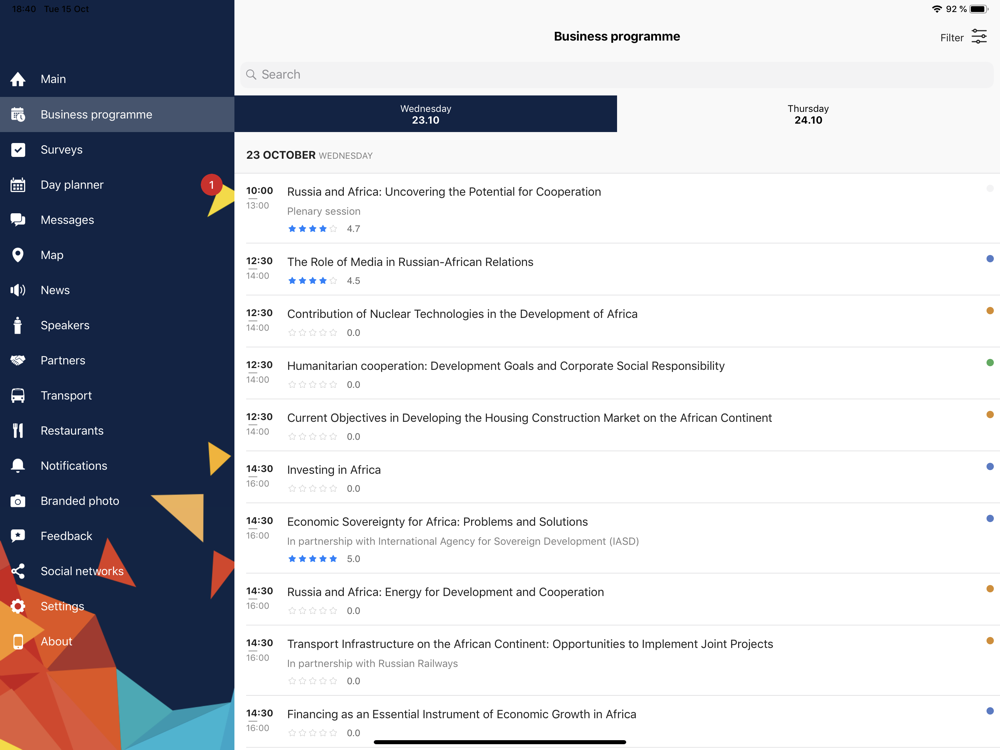This screenshot has height=750, width=1000.
Task: Click the Partners handshake icon
Action: tap(18, 360)
